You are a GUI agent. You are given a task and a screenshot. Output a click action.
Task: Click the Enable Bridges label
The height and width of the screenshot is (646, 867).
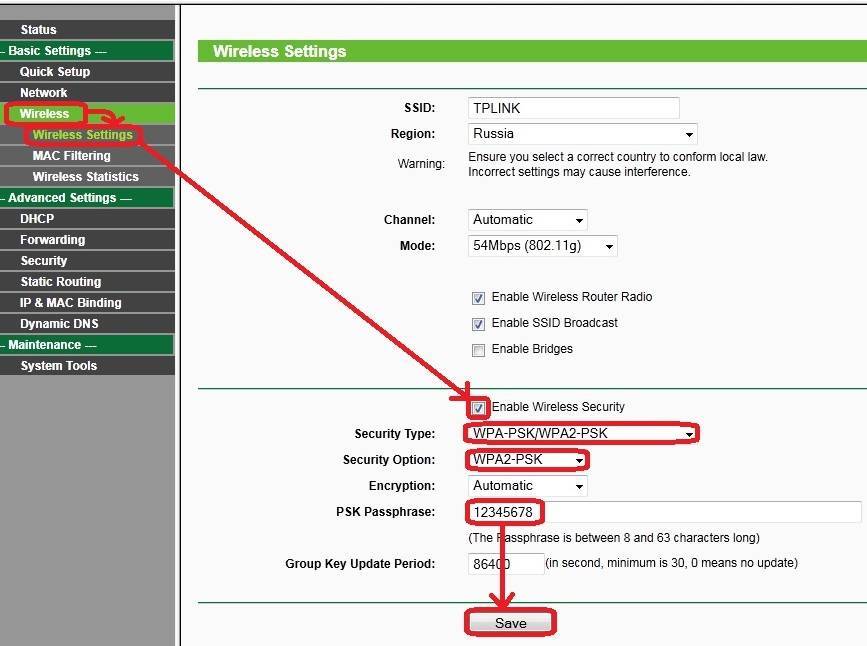coord(532,349)
